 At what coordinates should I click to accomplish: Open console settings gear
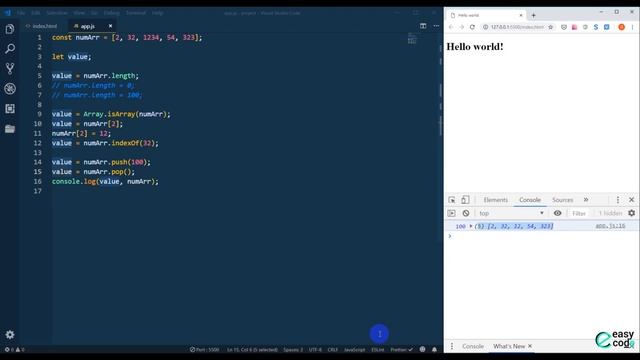click(631, 213)
